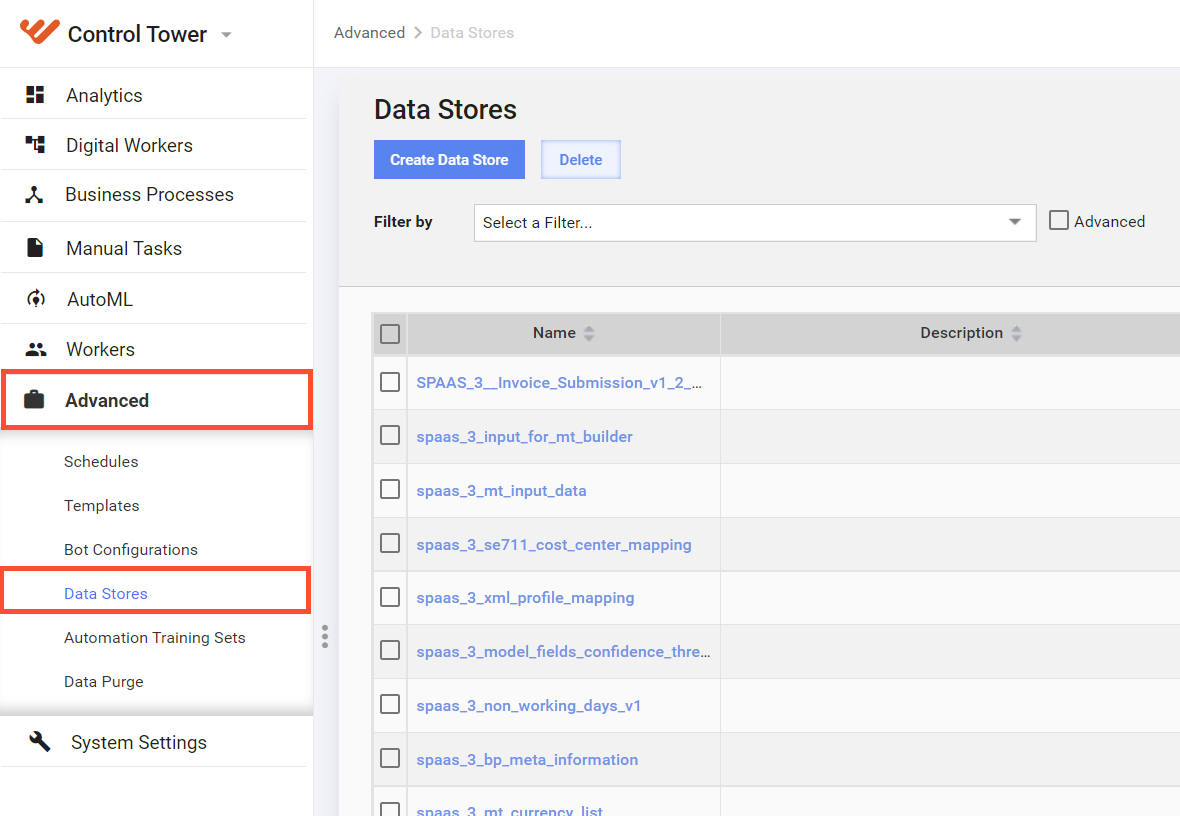Check the spaas_3_model_fields_confidence row checkbox
The width and height of the screenshot is (1180, 816).
(390, 650)
